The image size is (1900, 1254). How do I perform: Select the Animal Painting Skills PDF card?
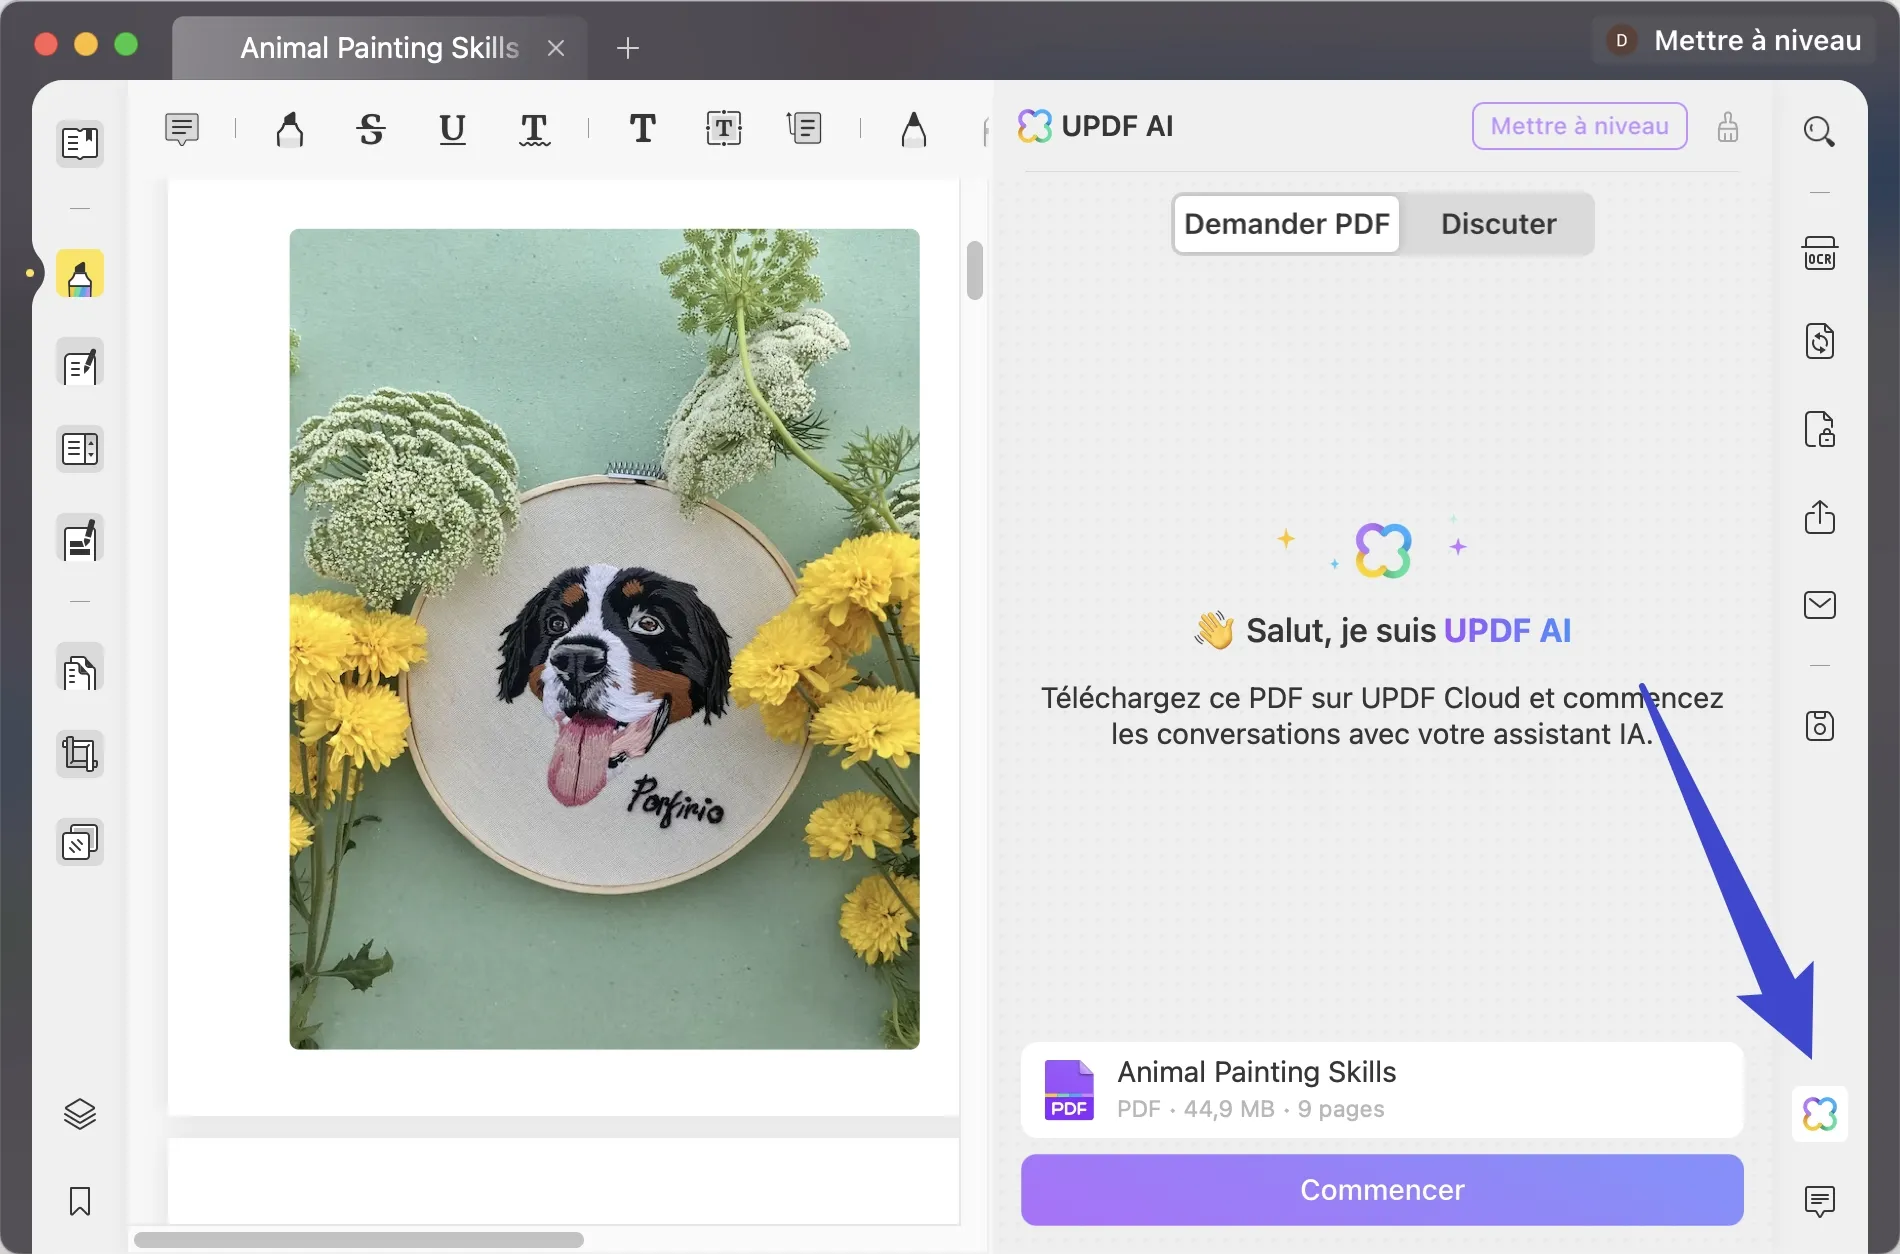coord(1381,1089)
